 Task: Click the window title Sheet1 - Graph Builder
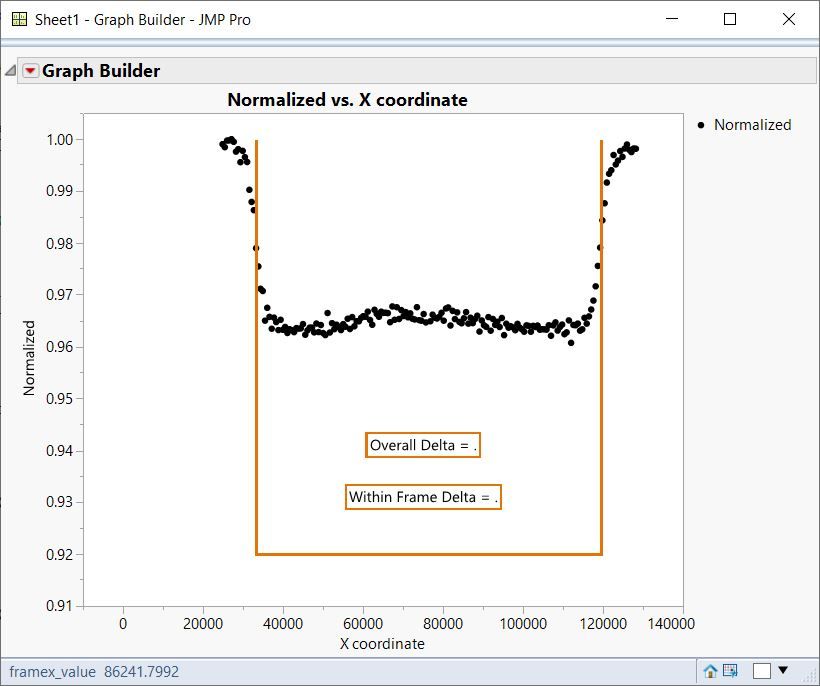click(143, 20)
